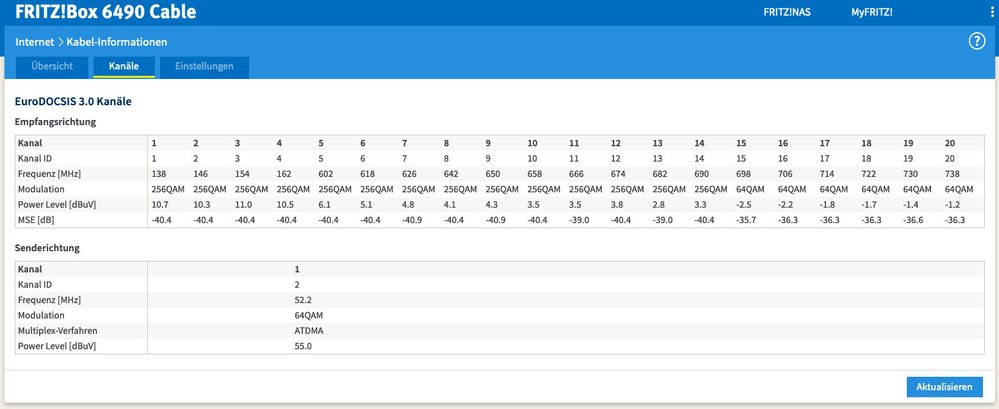Click the frequency value 706

pos(784,174)
